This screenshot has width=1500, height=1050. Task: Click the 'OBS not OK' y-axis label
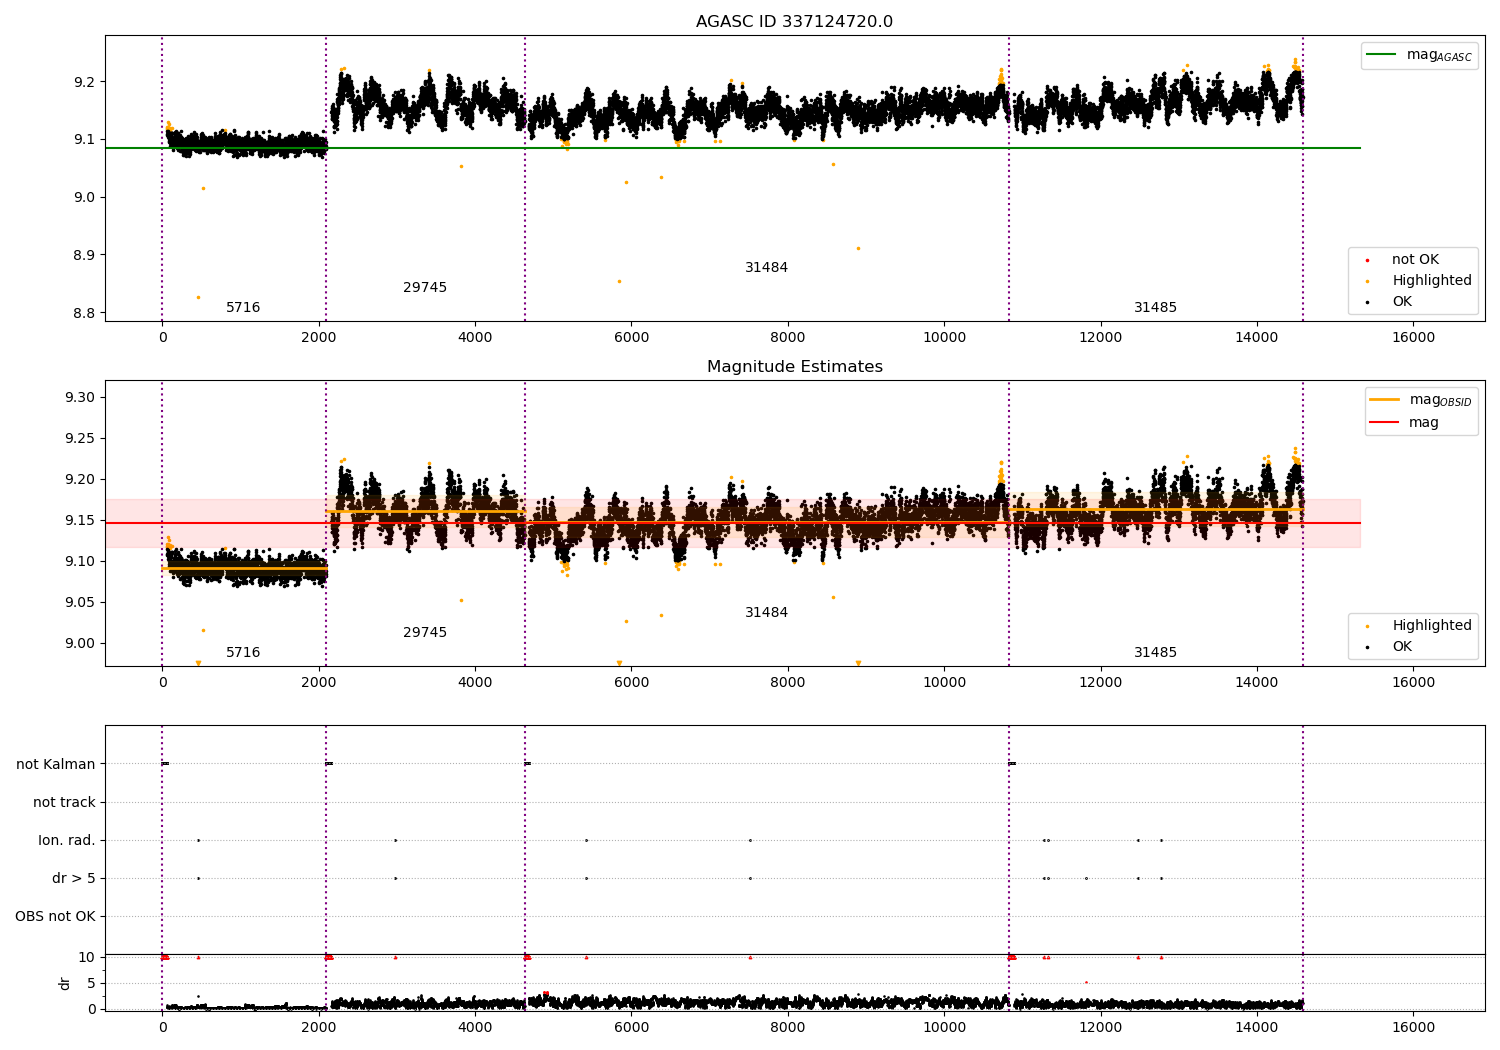point(55,917)
